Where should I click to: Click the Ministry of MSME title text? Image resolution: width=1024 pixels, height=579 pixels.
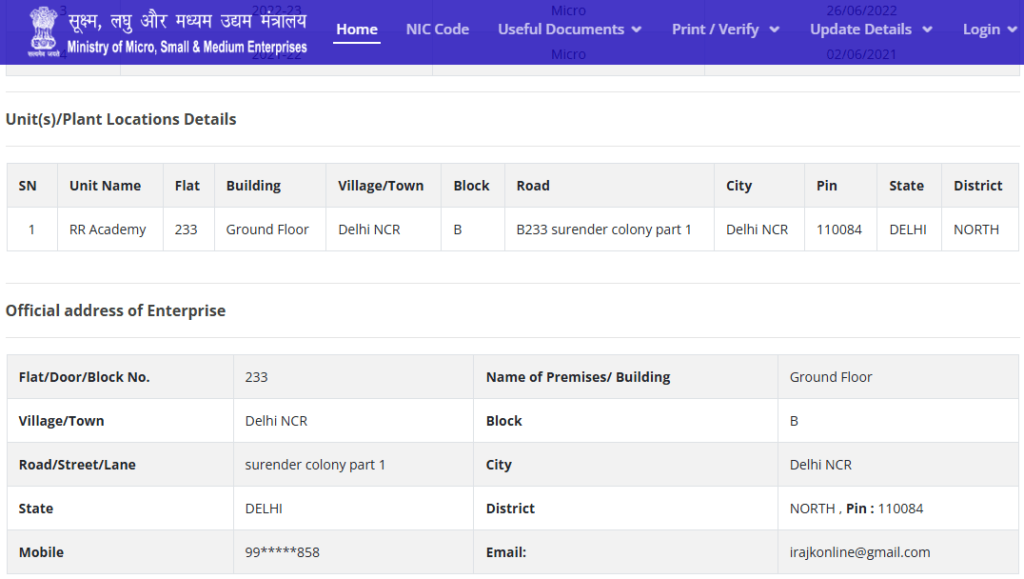pos(187,32)
